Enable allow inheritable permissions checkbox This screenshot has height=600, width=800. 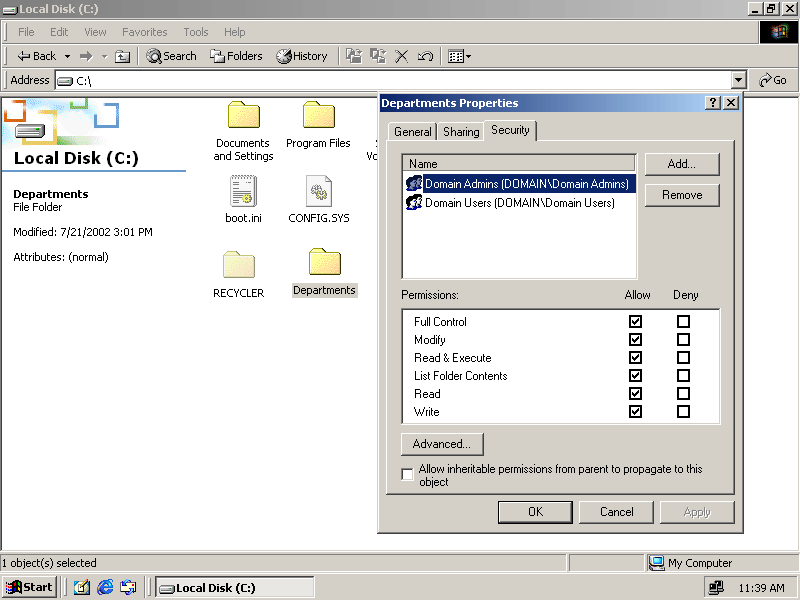[x=408, y=475]
